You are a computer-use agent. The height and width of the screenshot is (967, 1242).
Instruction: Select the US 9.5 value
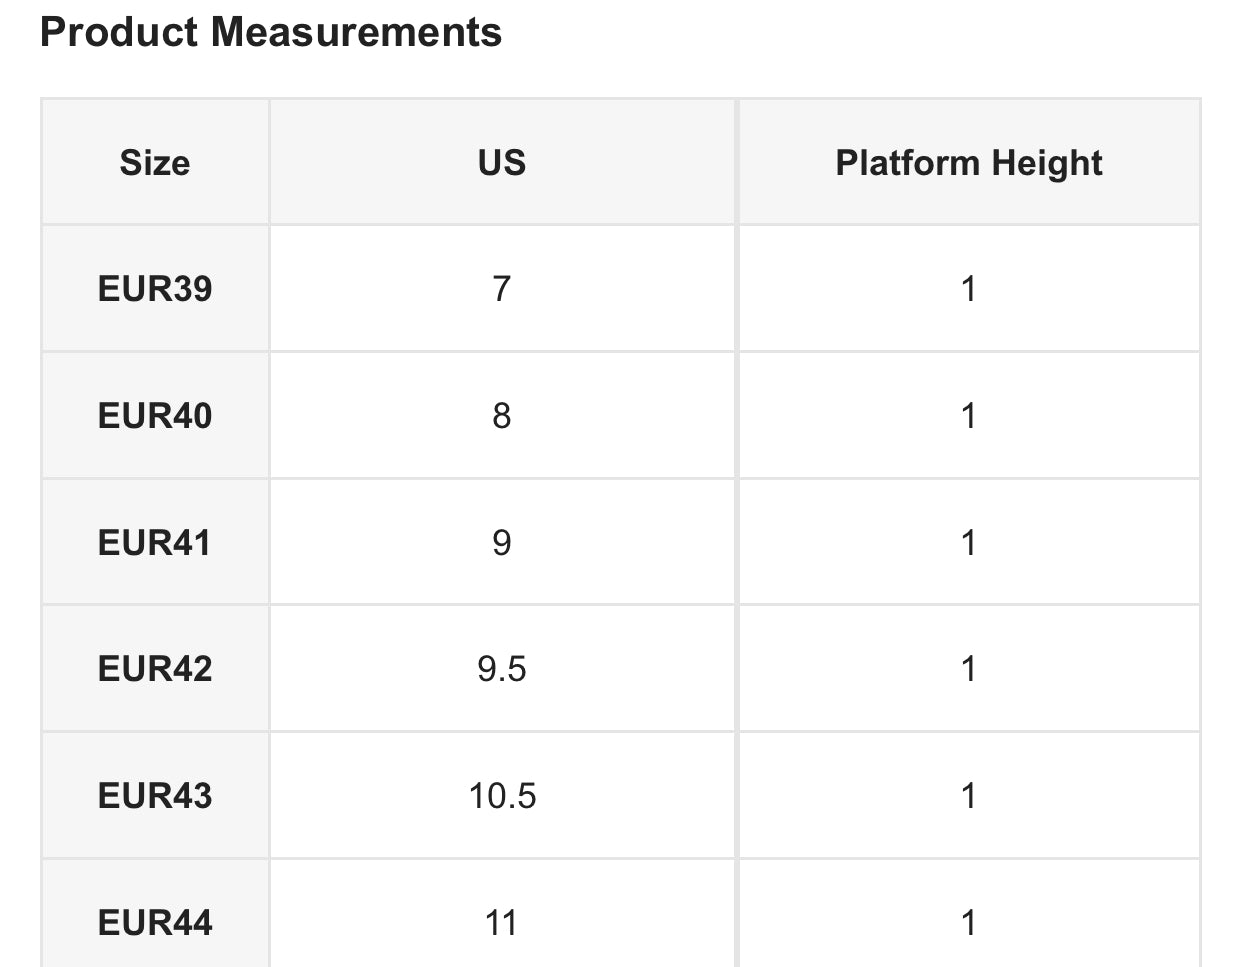pyautogui.click(x=502, y=669)
